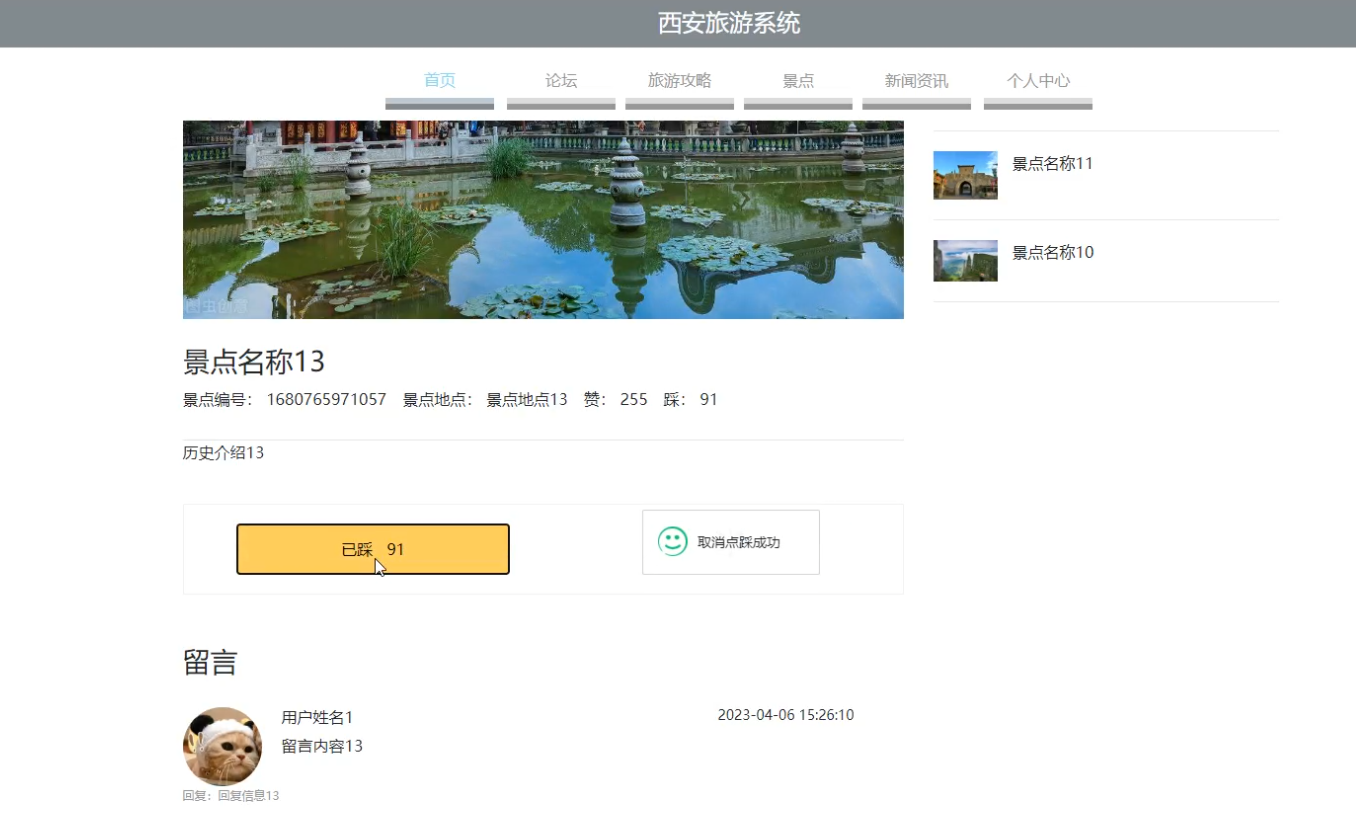
Task: Click the timestamp 2023-04-06 15:26:10
Action: tap(786, 715)
